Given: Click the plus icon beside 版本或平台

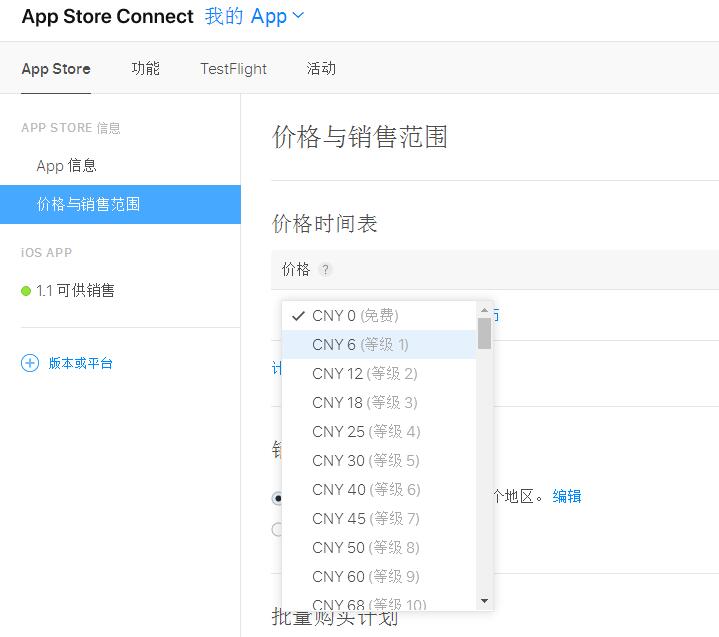Looking at the screenshot, I should click(30, 363).
